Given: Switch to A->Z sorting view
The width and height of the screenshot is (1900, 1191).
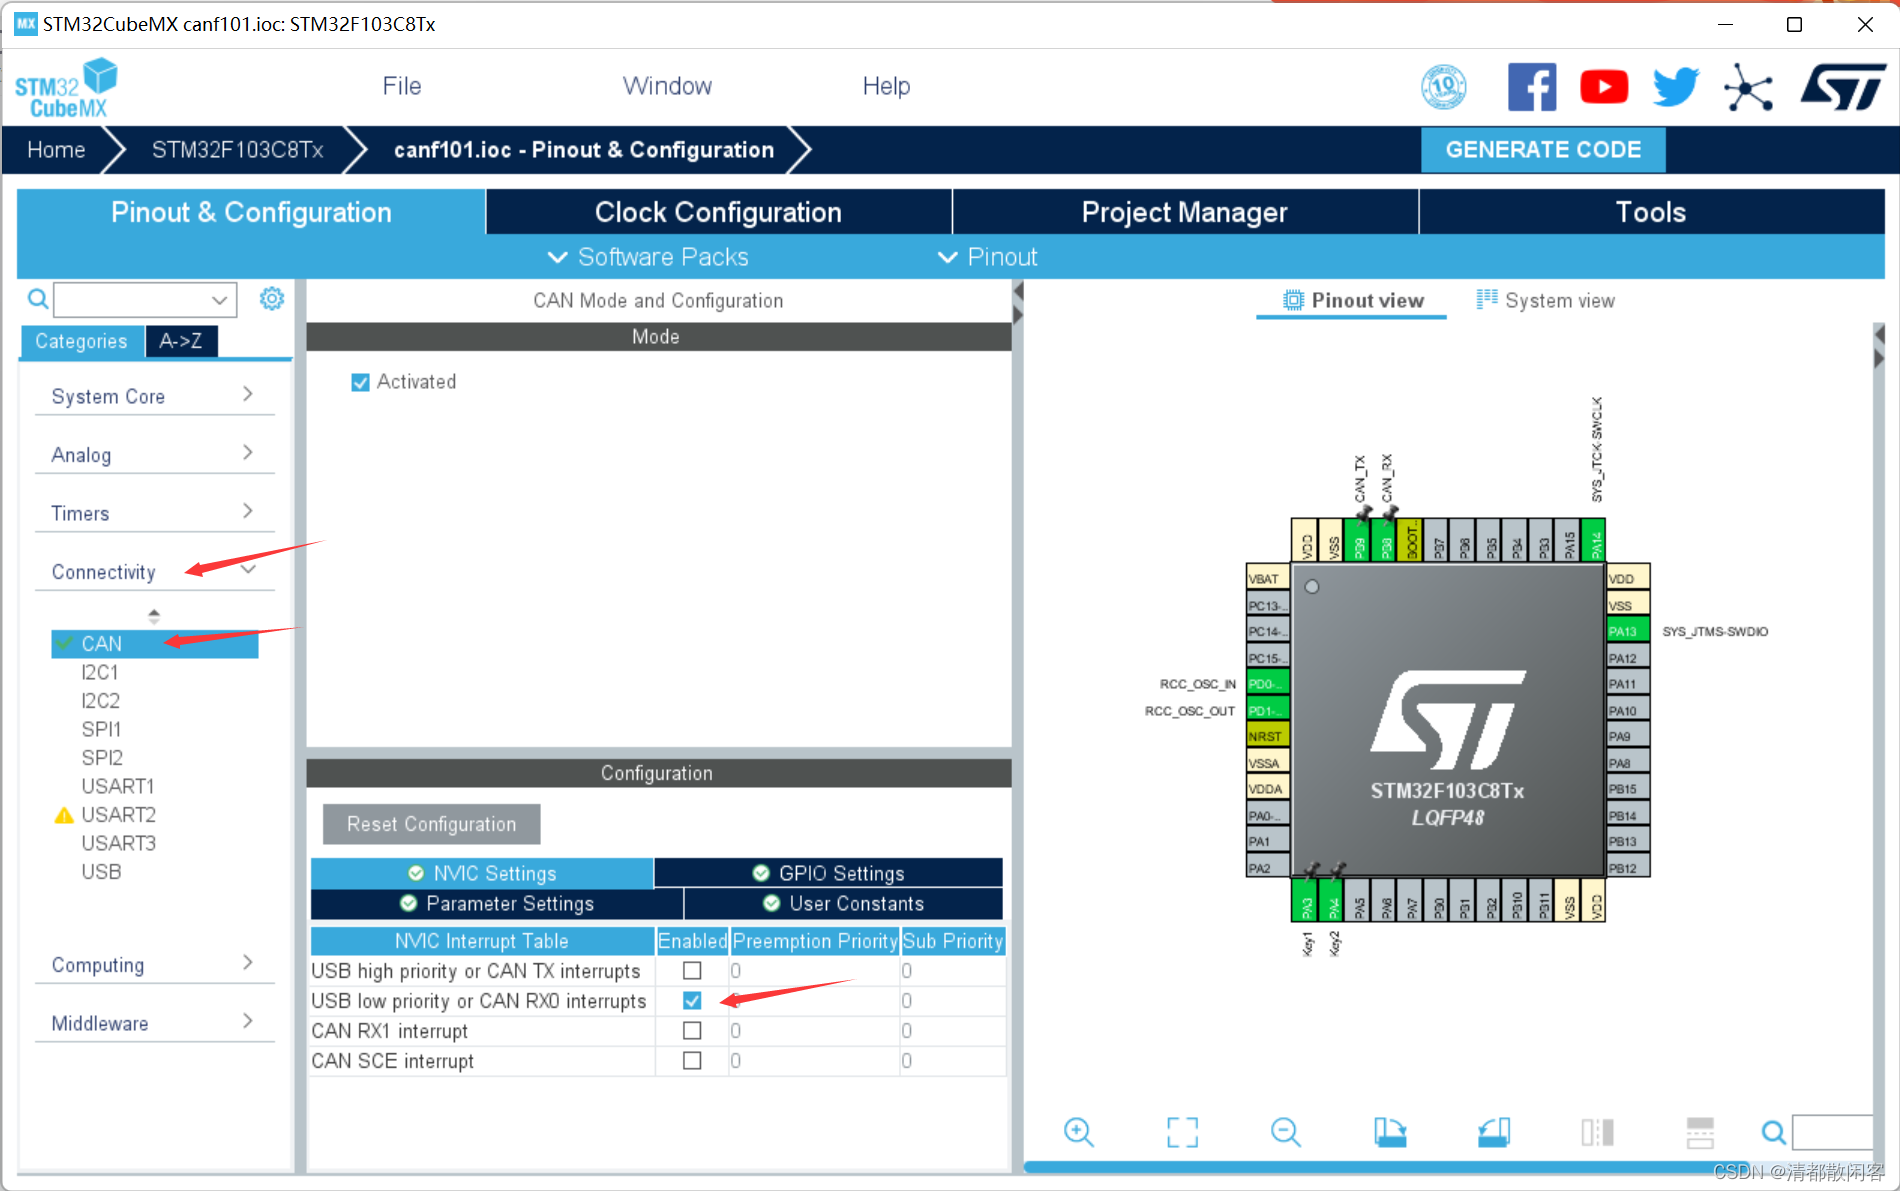Looking at the screenshot, I should tap(181, 341).
